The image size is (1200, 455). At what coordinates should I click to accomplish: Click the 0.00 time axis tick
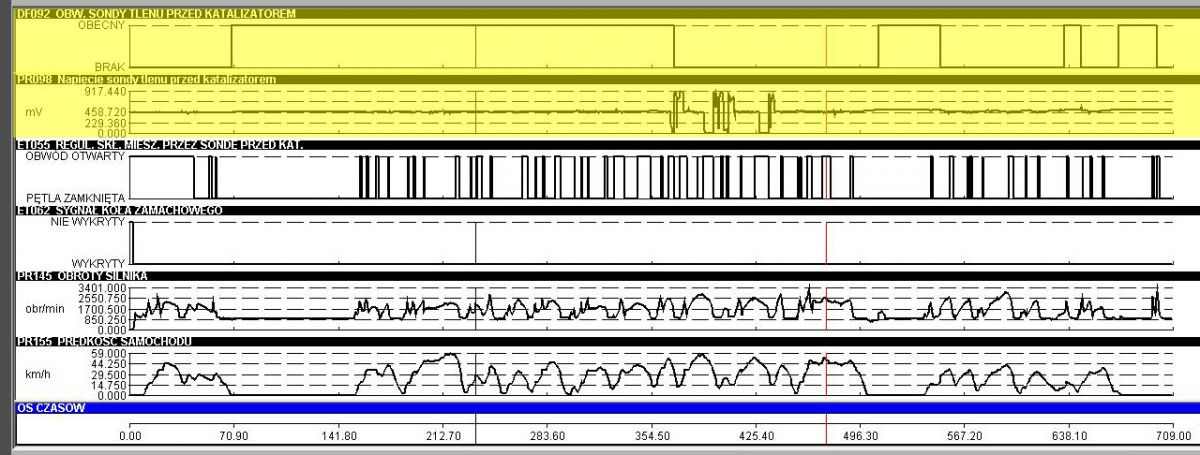click(130, 436)
